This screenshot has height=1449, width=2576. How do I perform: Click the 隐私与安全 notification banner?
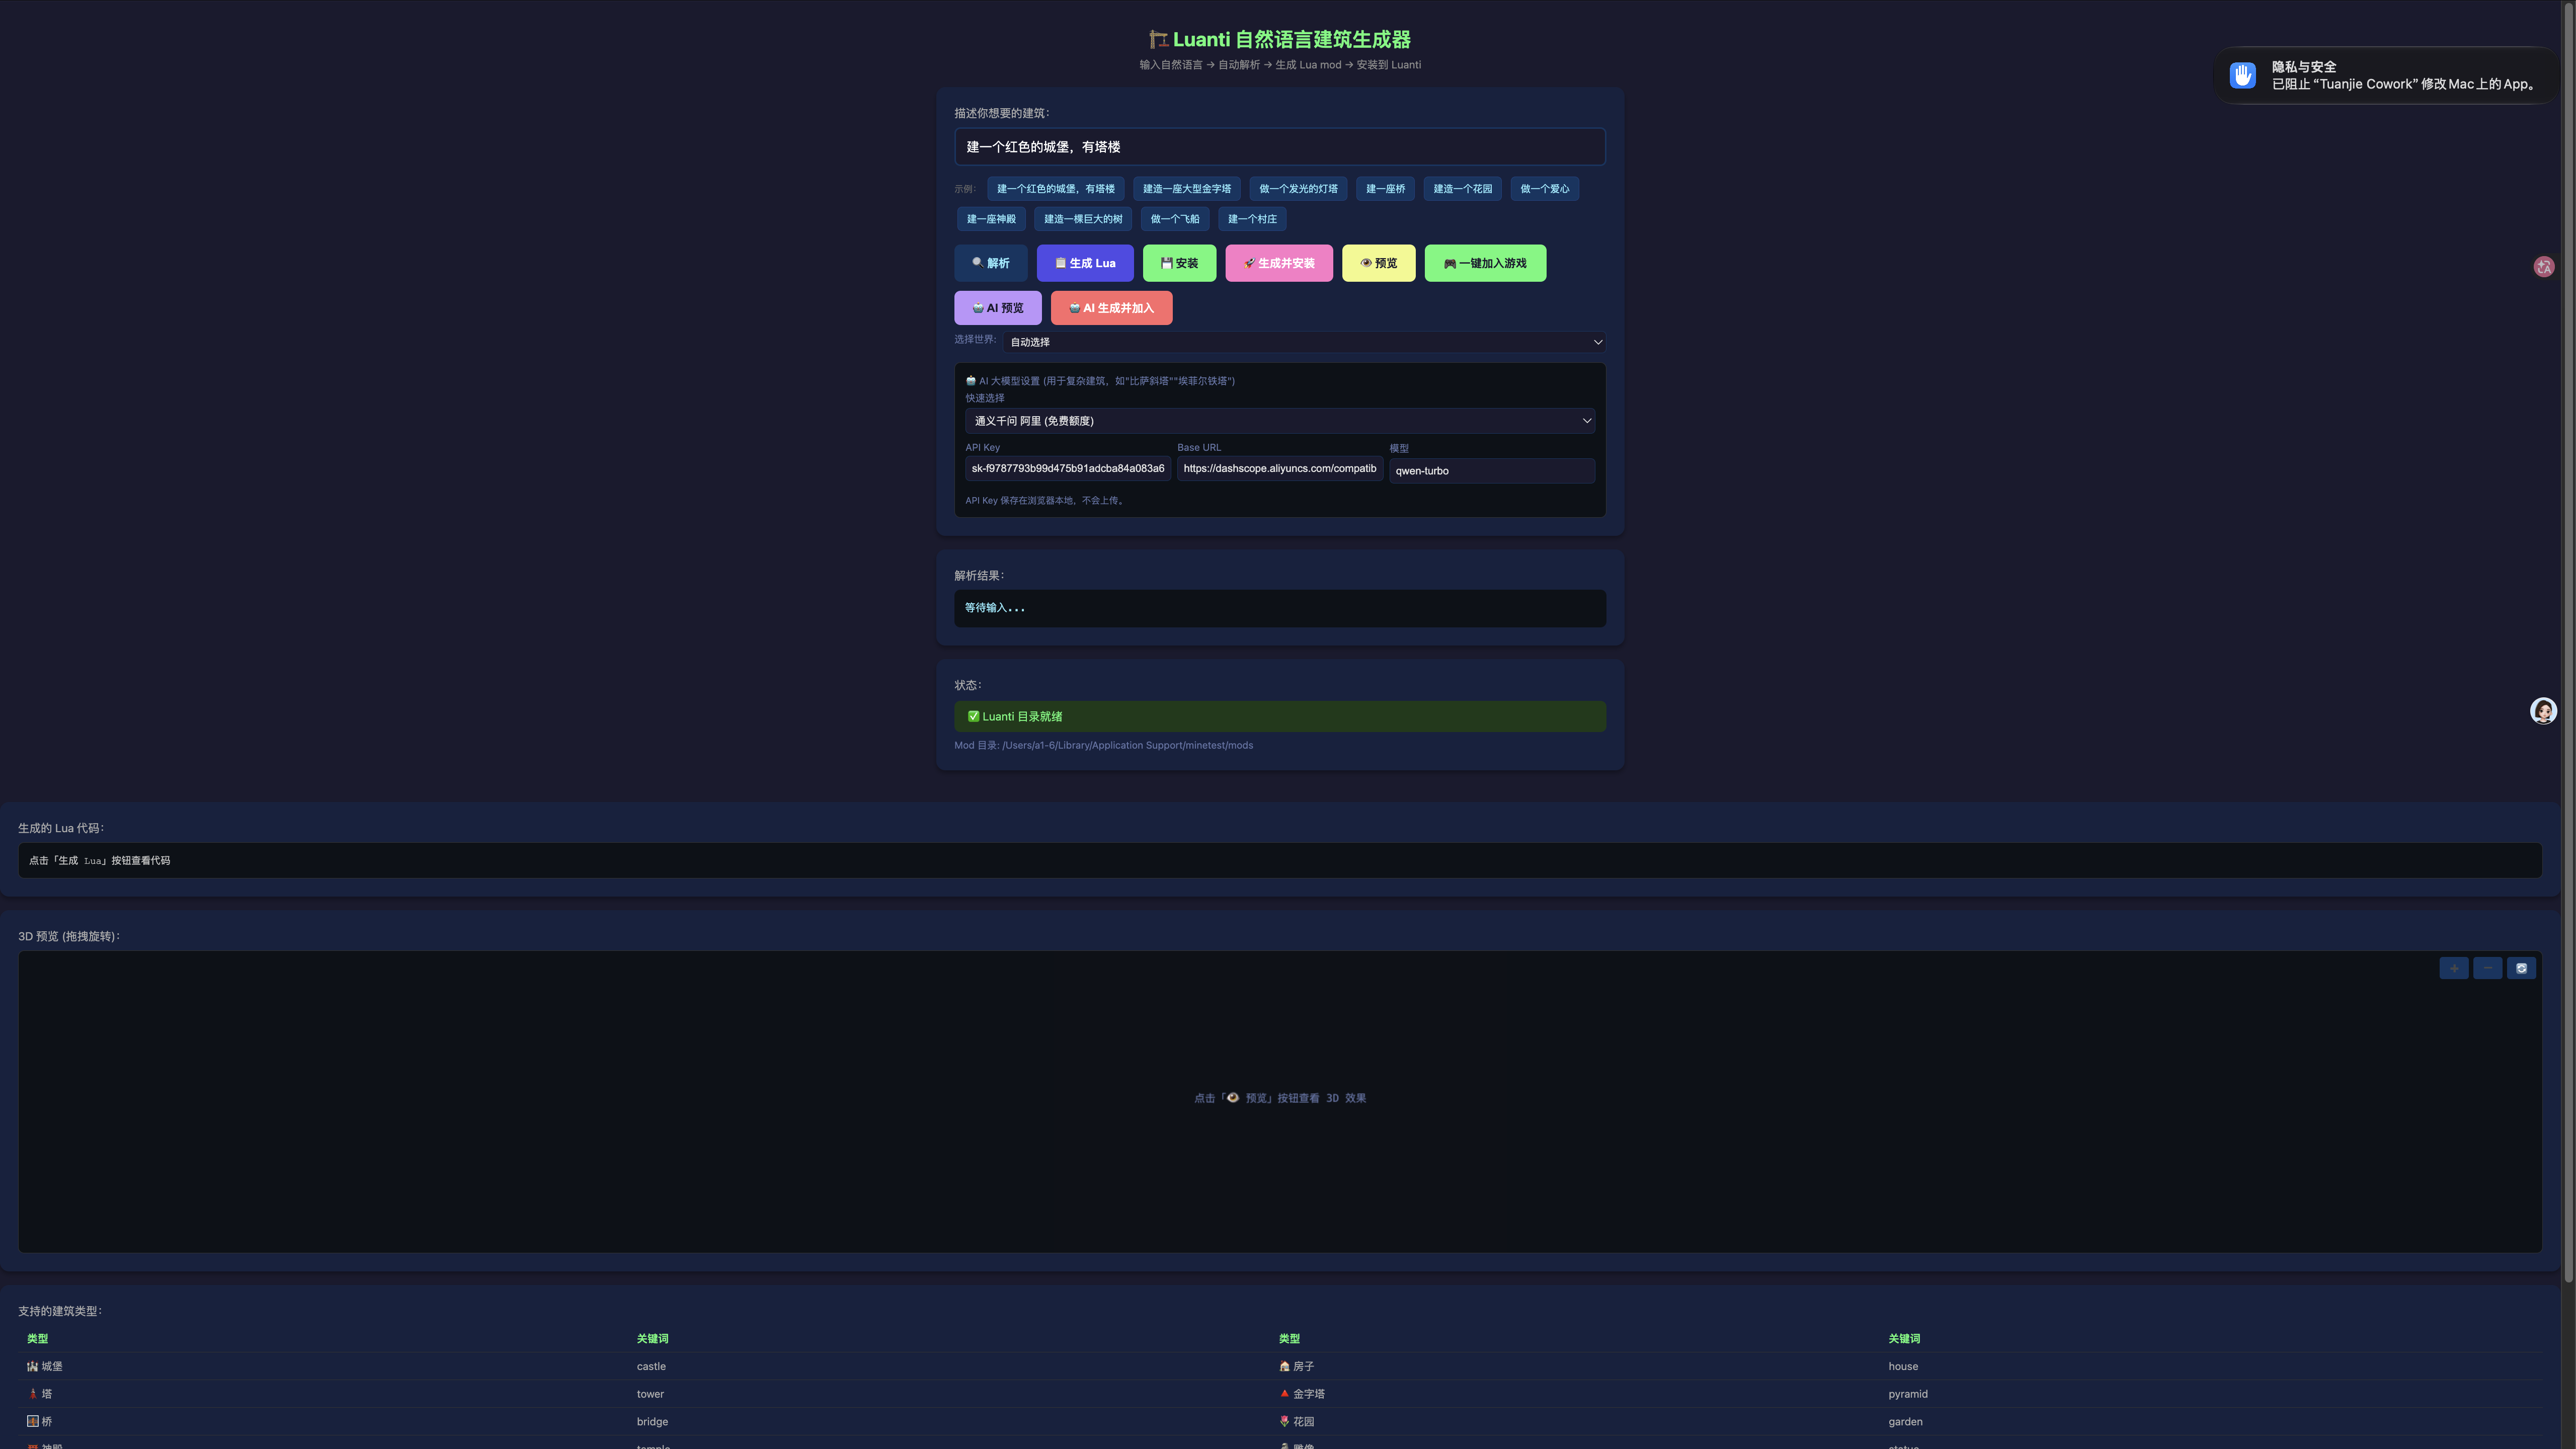pos(2386,76)
